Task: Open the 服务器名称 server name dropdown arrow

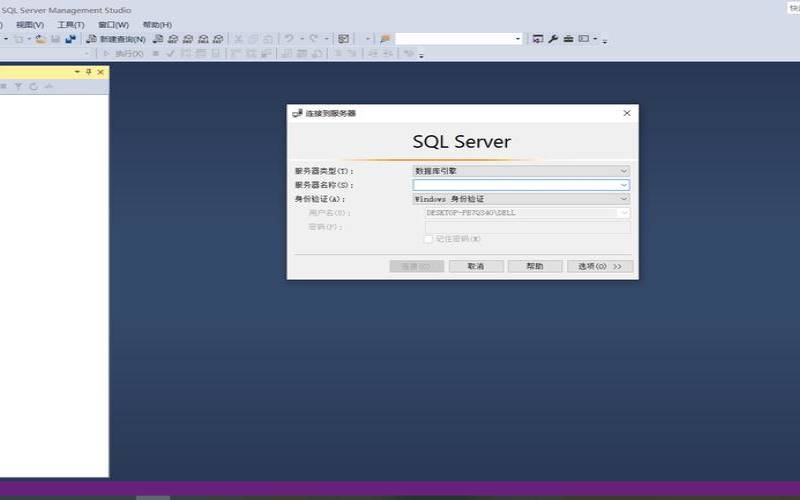Action: tap(624, 185)
